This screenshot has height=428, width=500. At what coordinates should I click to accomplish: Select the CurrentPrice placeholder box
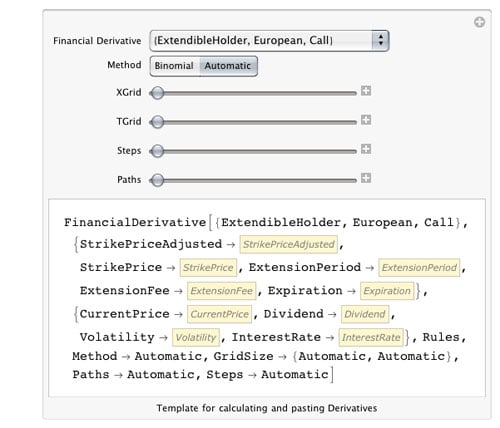[x=219, y=314]
